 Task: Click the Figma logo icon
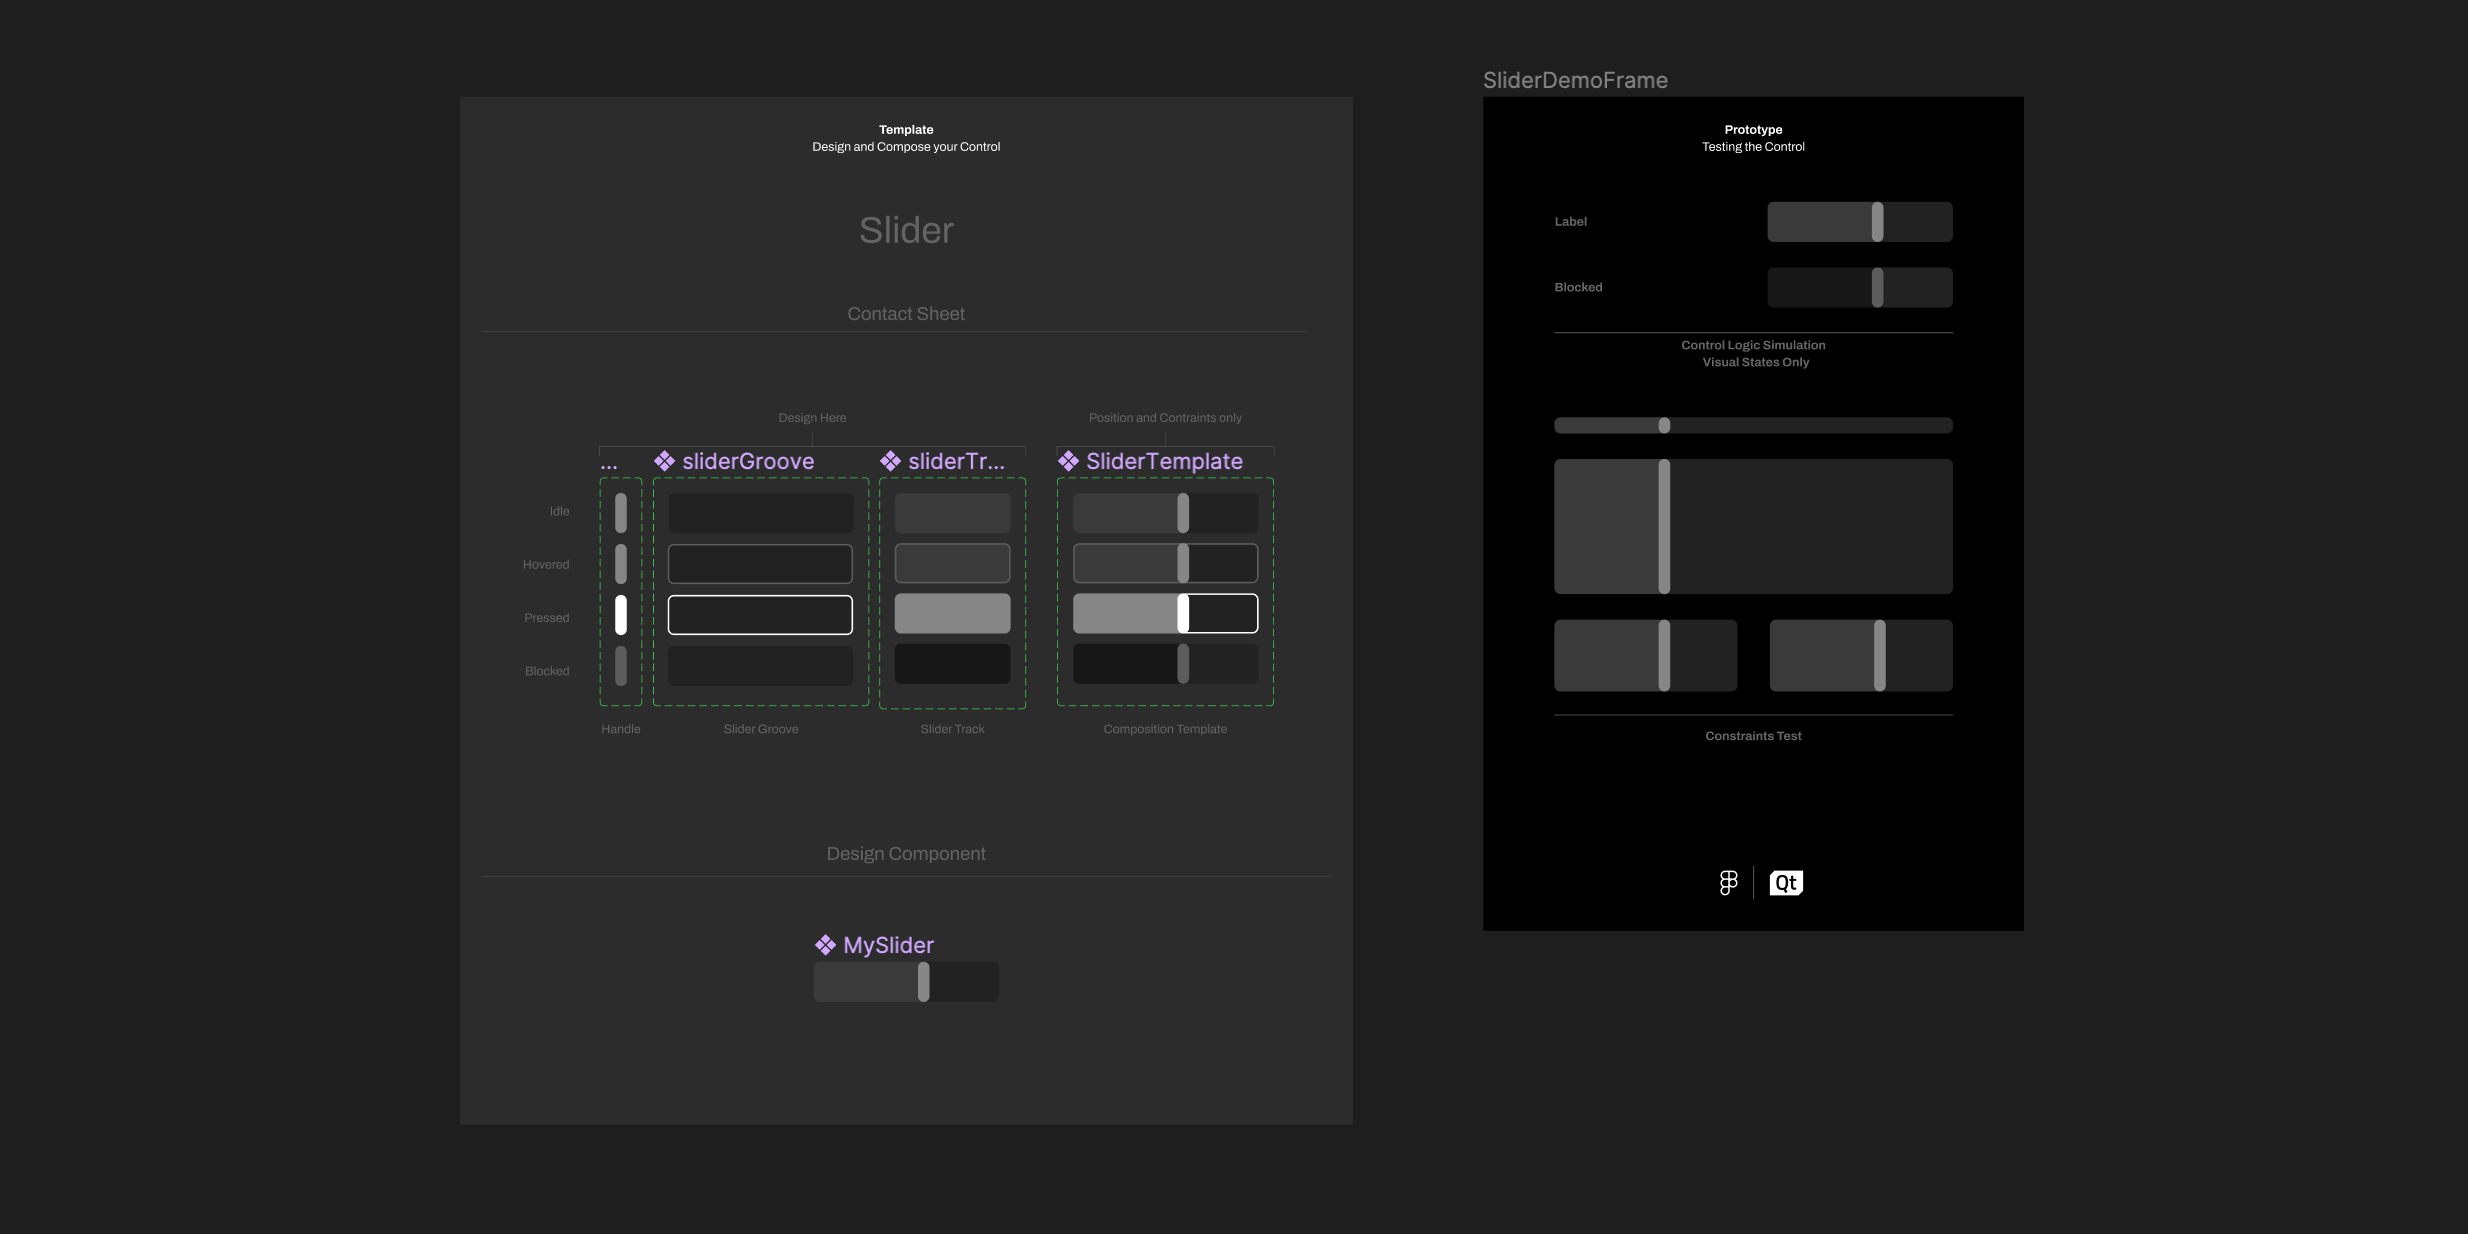(1728, 883)
